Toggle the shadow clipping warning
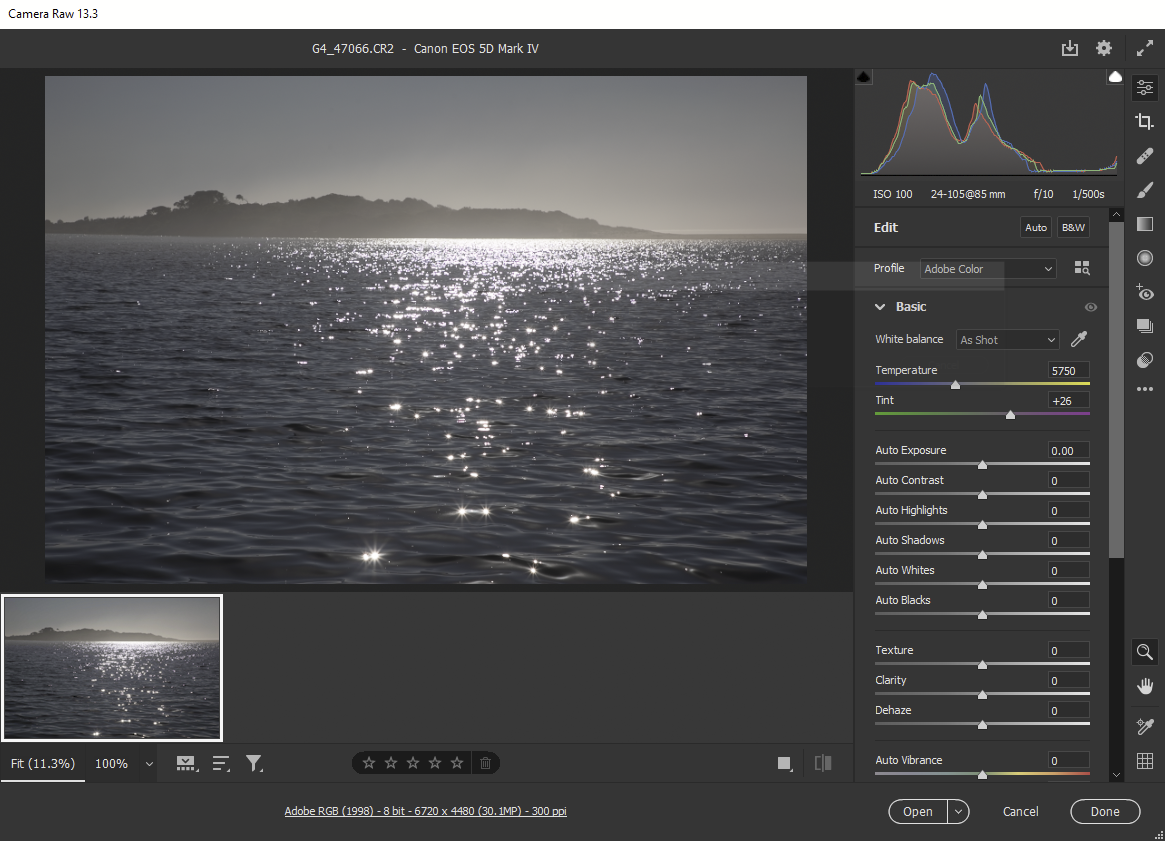Image resolution: width=1165 pixels, height=841 pixels. [x=864, y=77]
